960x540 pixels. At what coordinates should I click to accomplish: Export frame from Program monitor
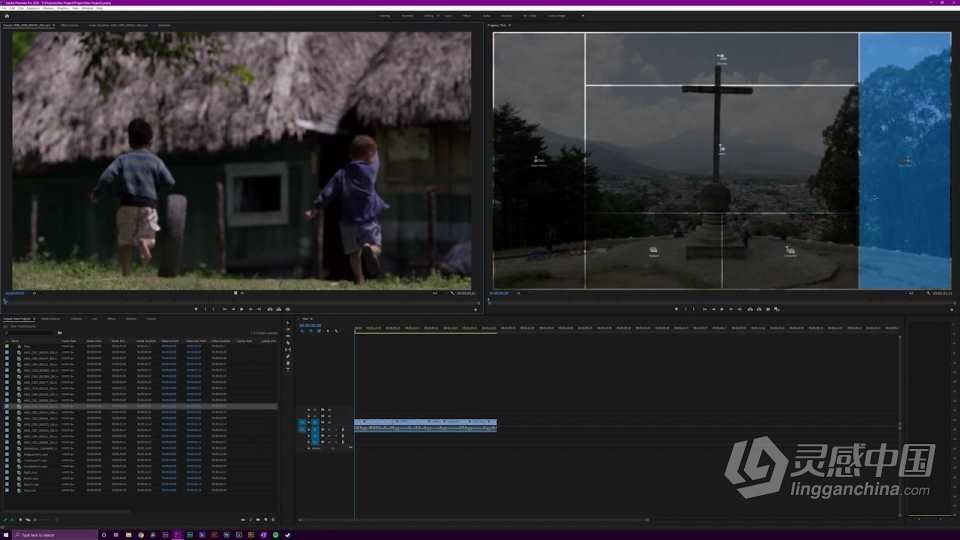(x=768, y=309)
